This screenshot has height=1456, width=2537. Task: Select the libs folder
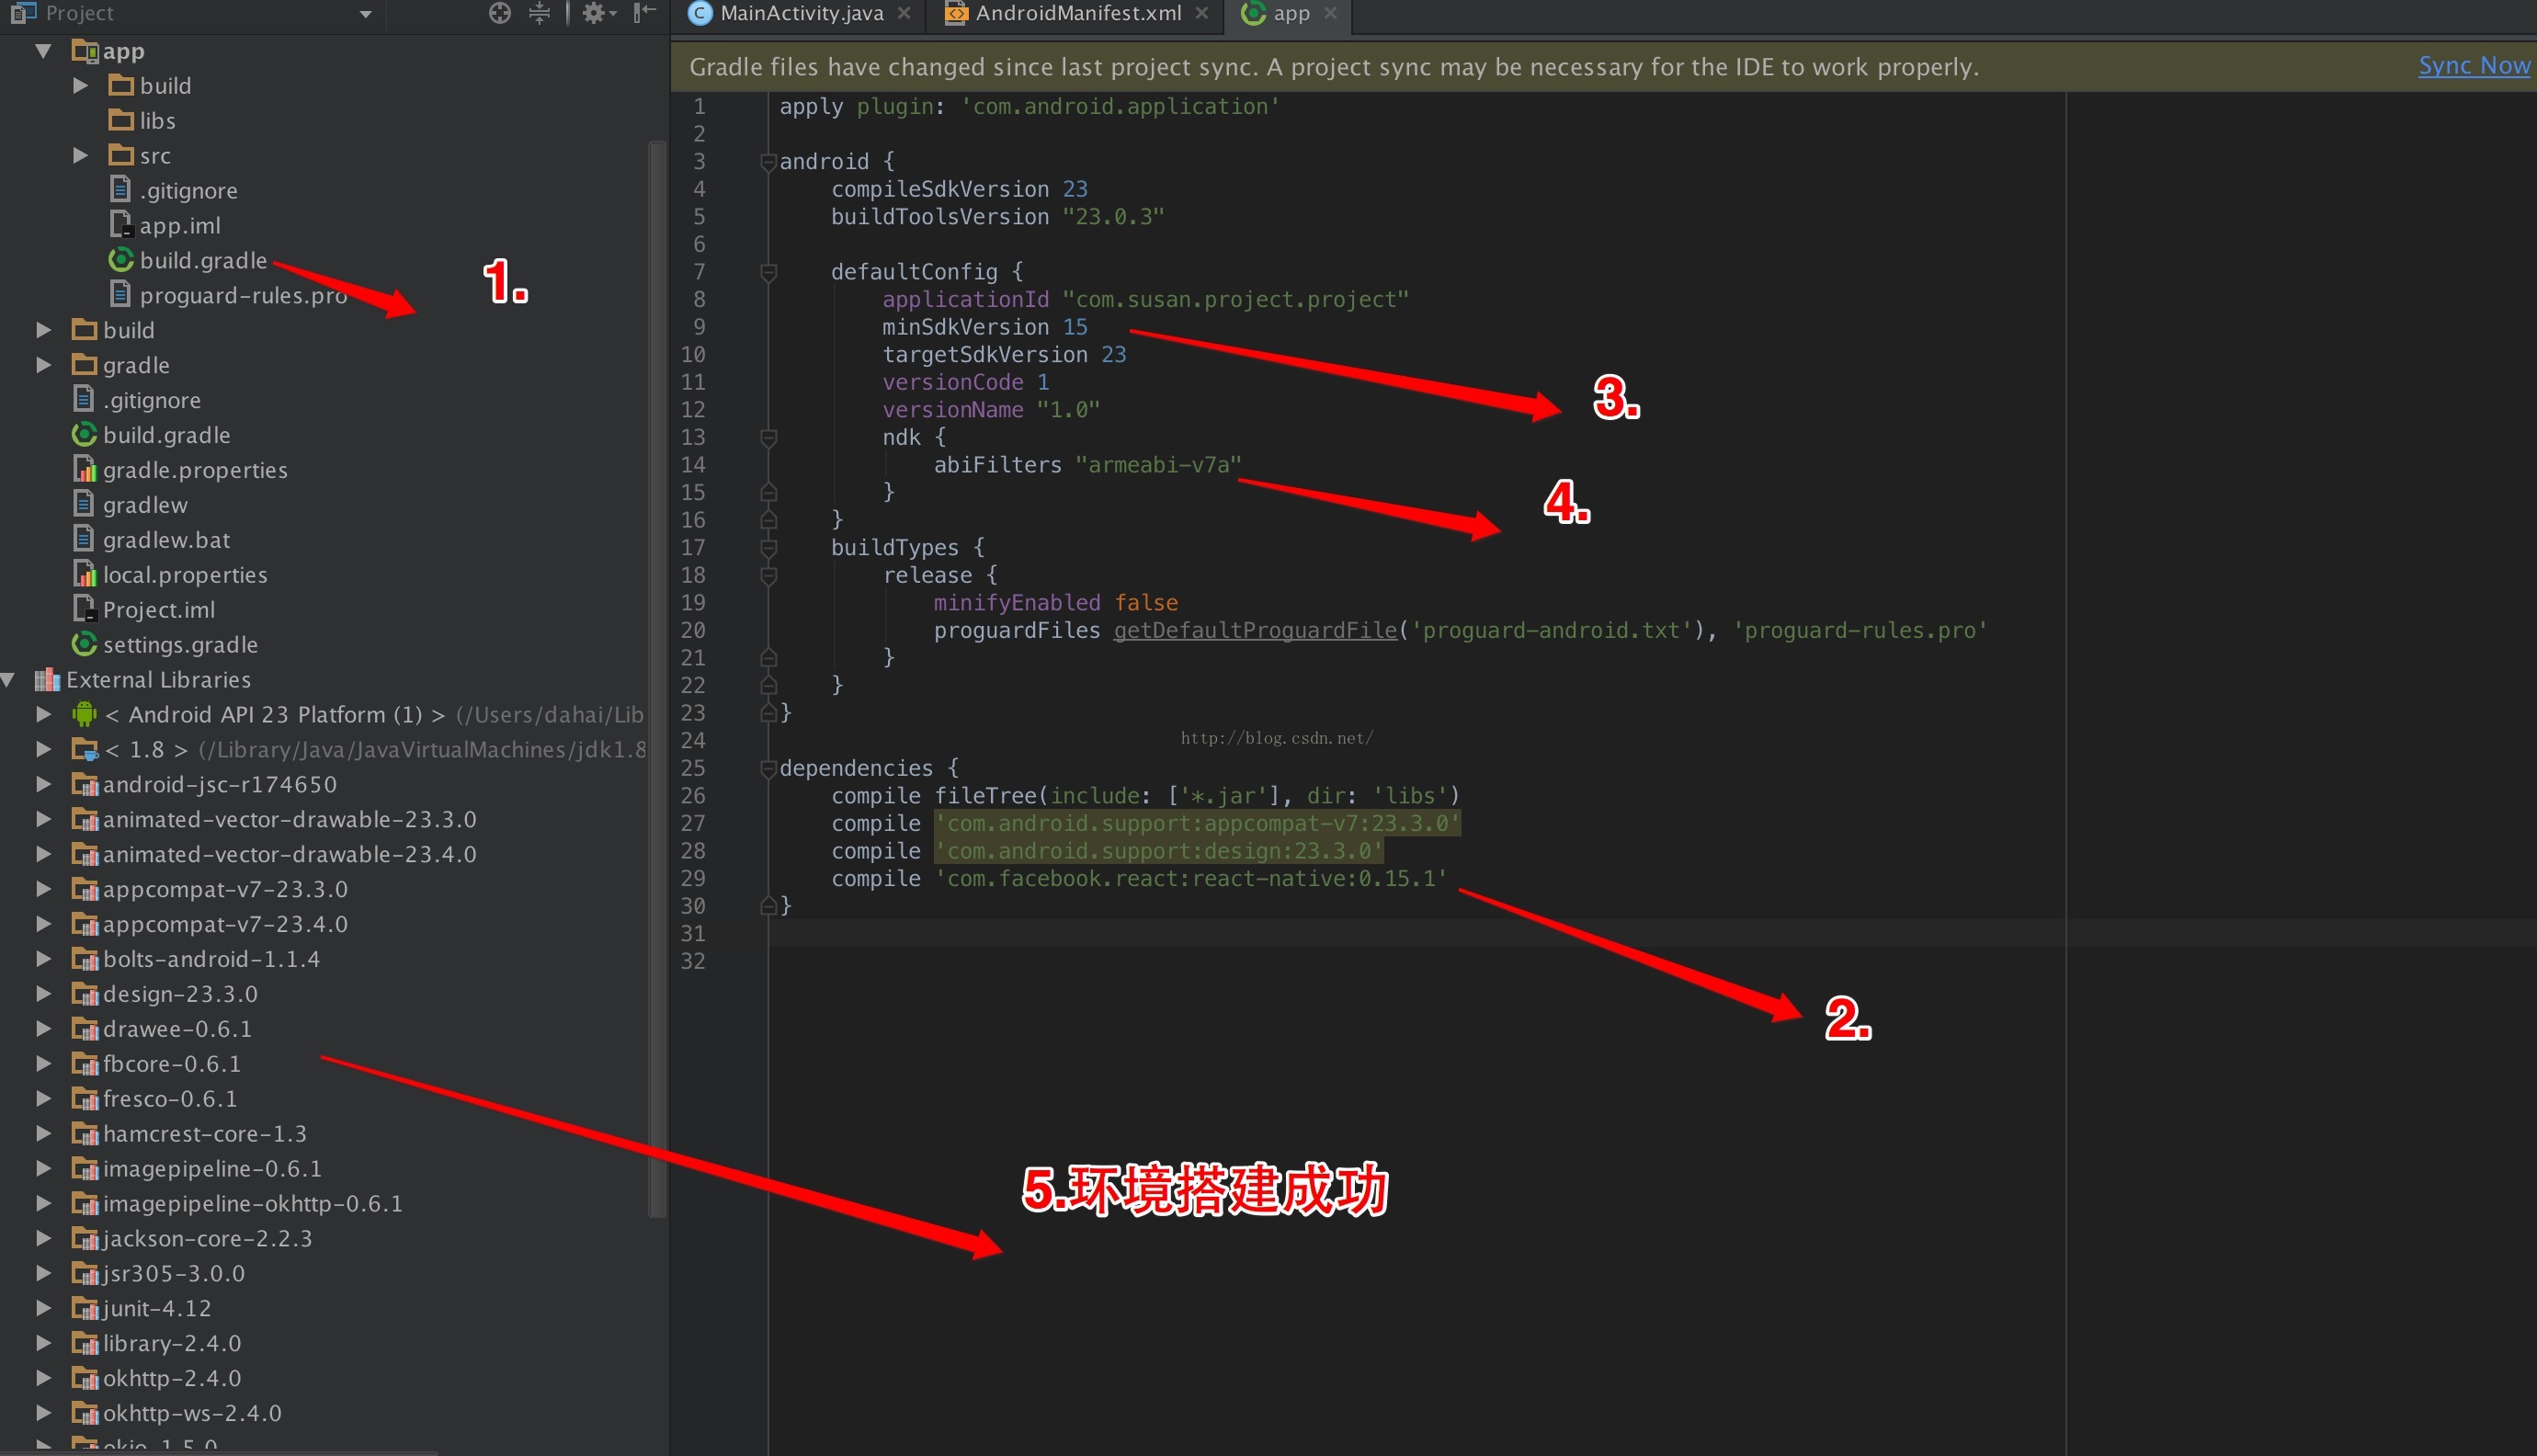[157, 121]
